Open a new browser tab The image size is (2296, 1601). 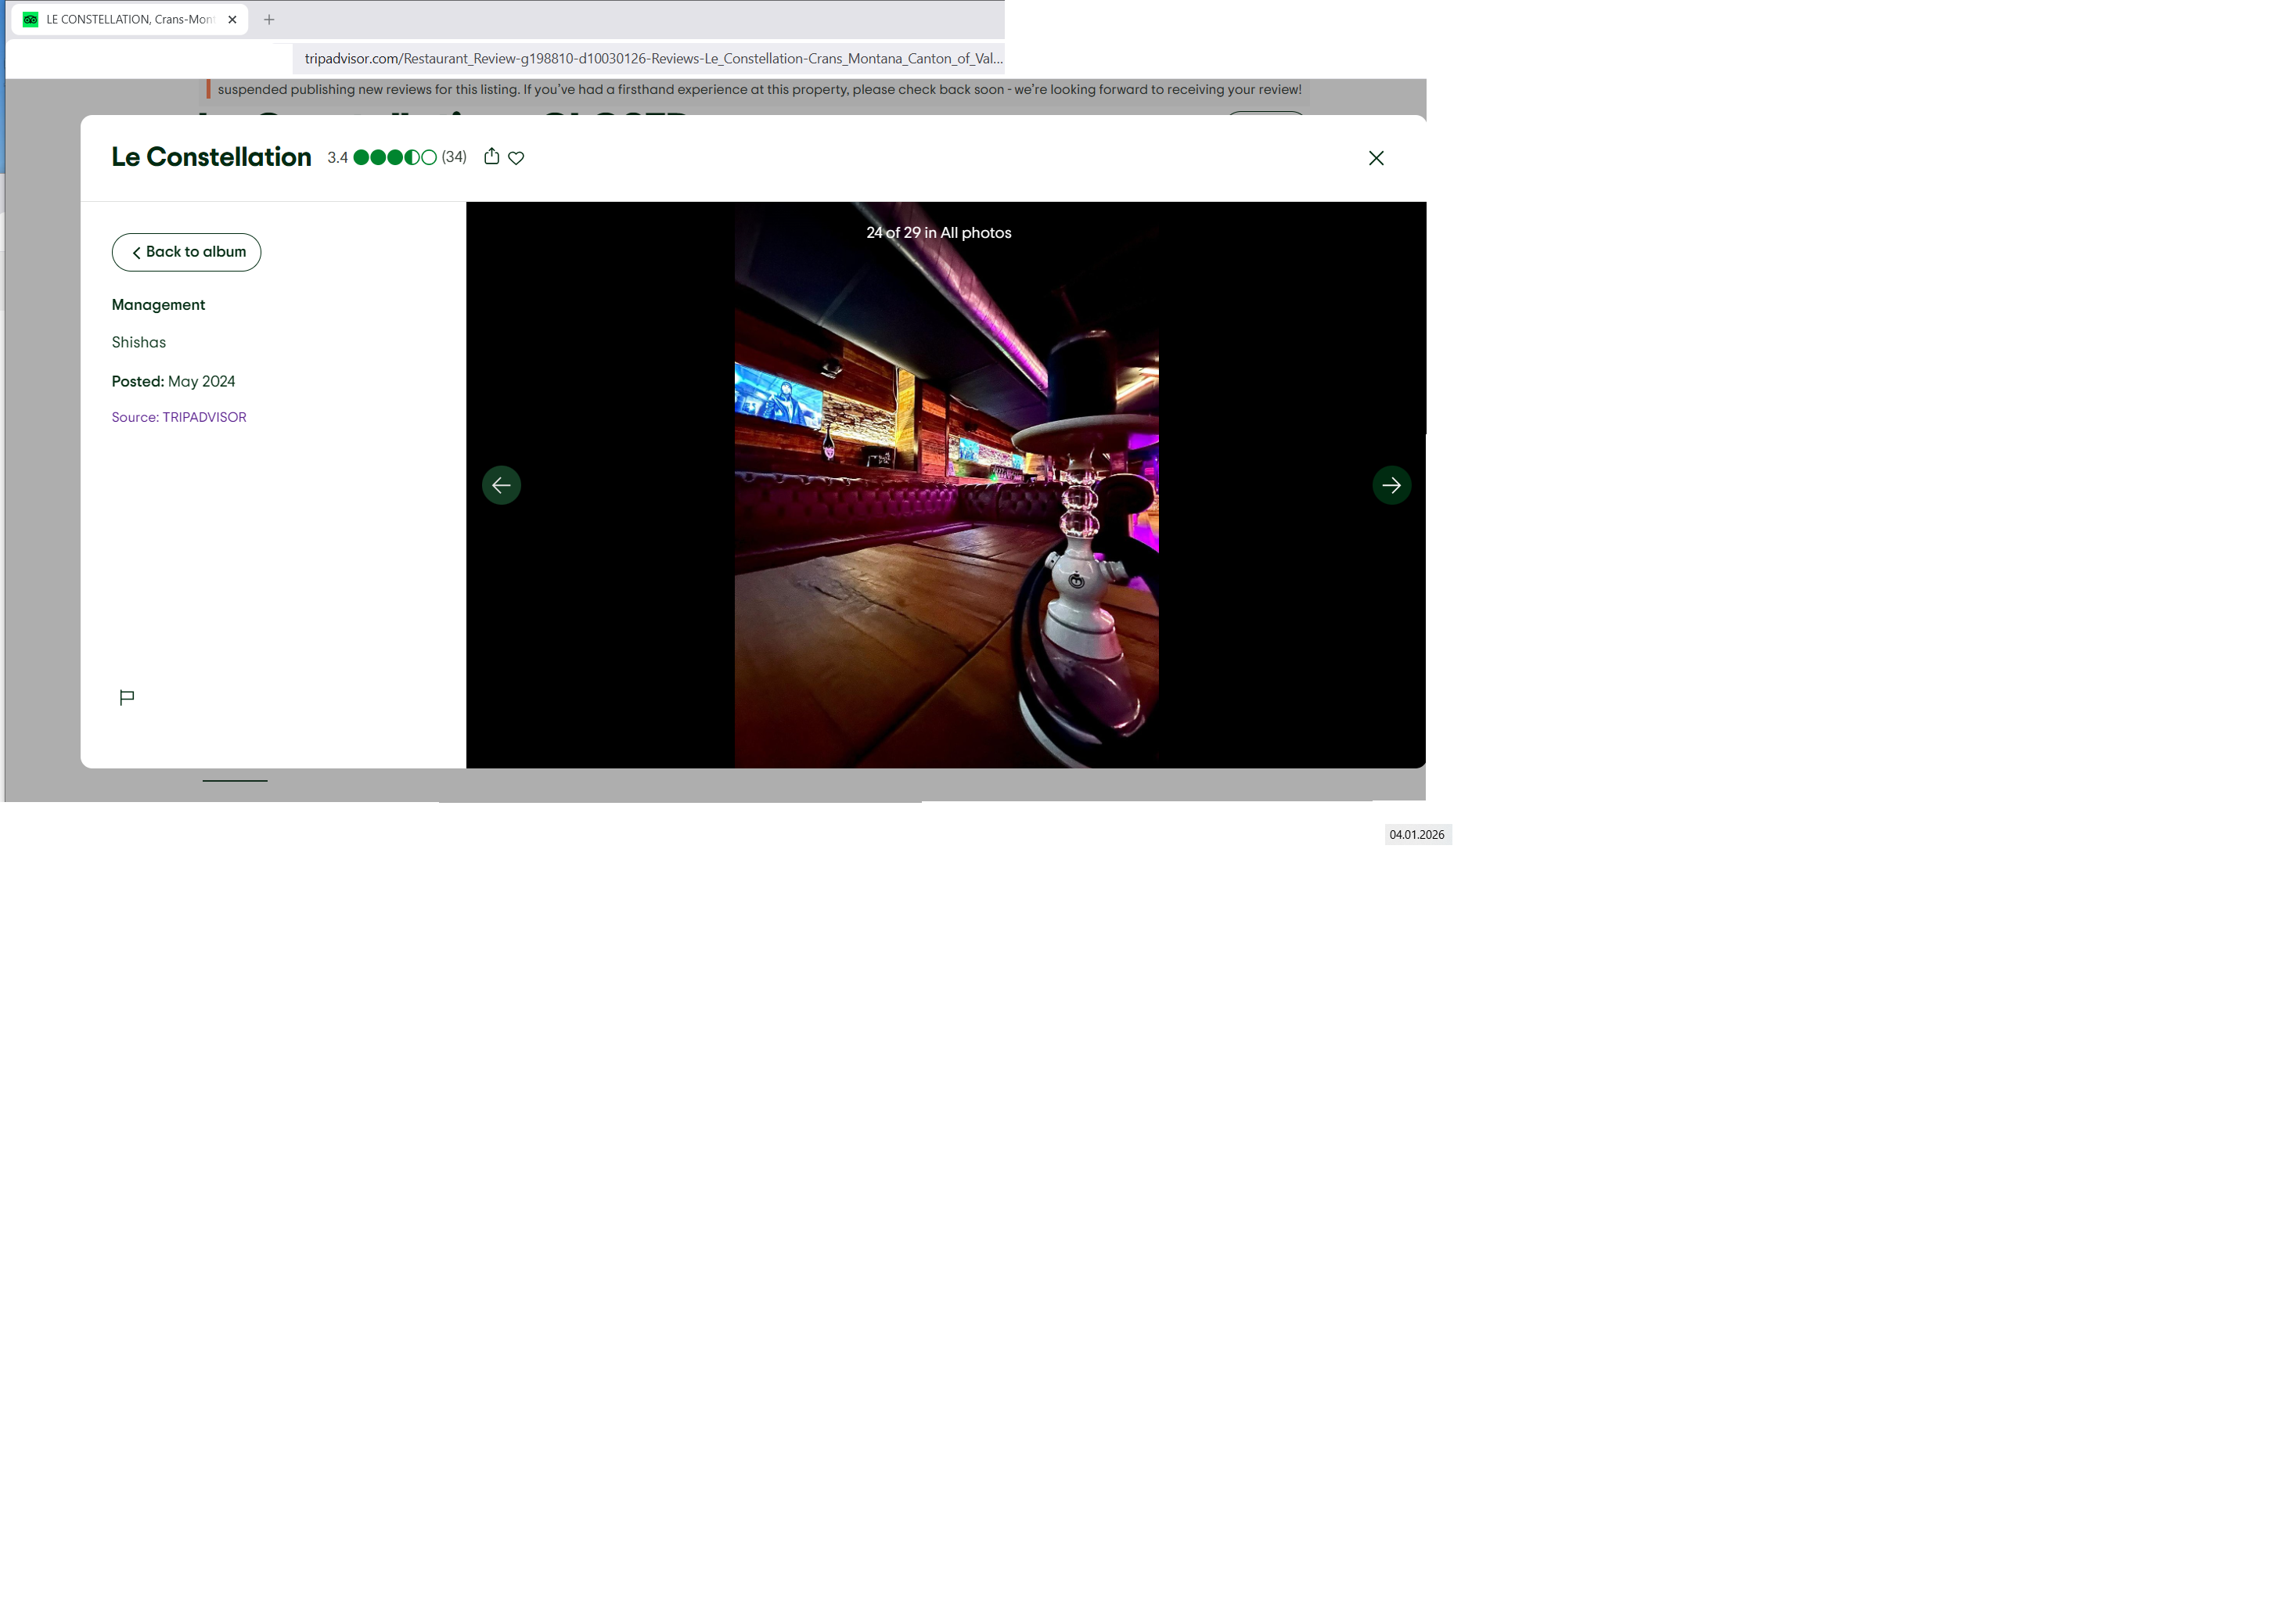tap(269, 19)
